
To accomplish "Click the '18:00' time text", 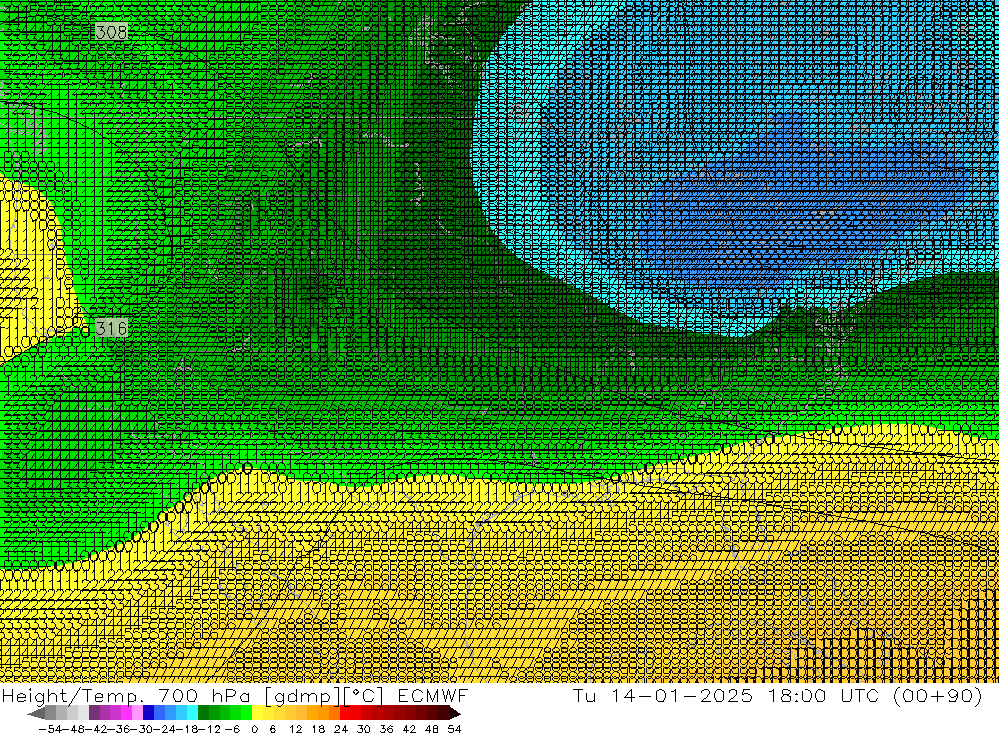I will coord(798,696).
